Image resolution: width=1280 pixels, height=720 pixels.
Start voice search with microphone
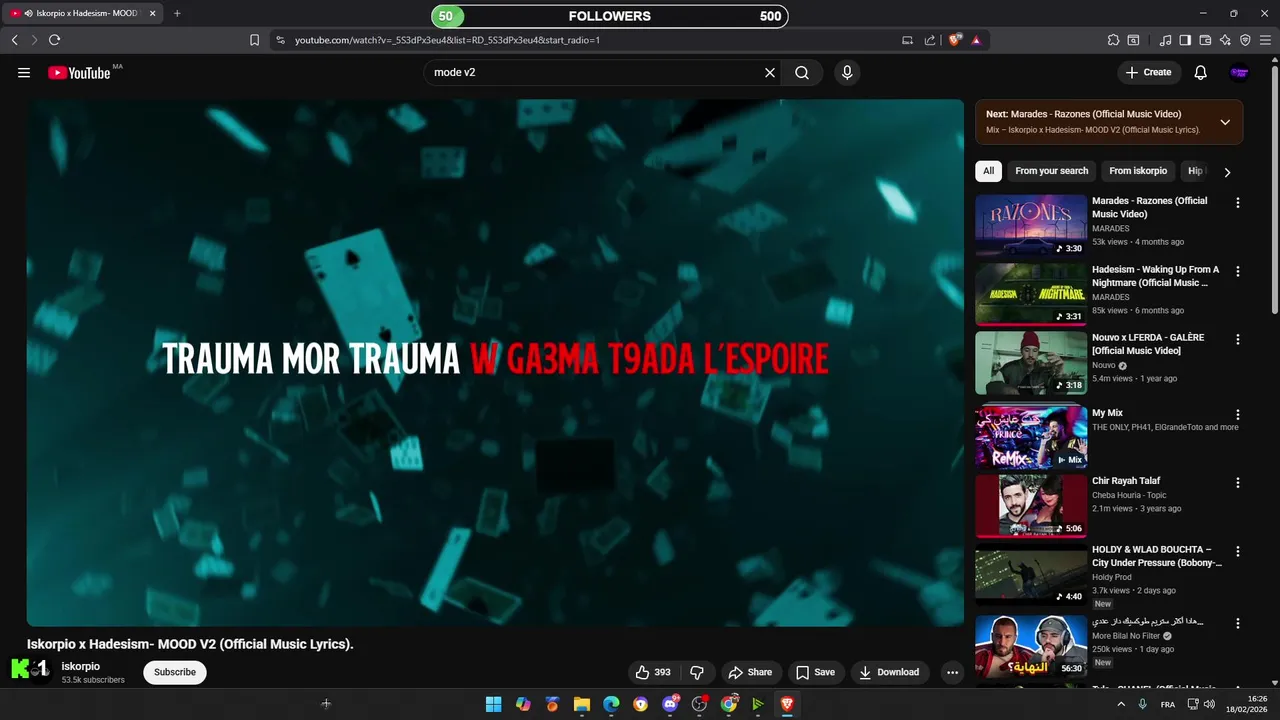coord(847,73)
